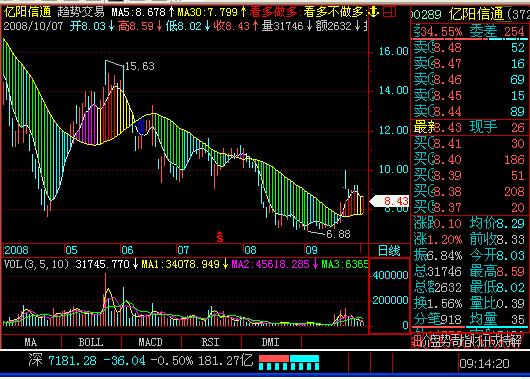Screen dimensions: 530x379
Task: Show the RSI indicator tab
Action: [x=211, y=342]
